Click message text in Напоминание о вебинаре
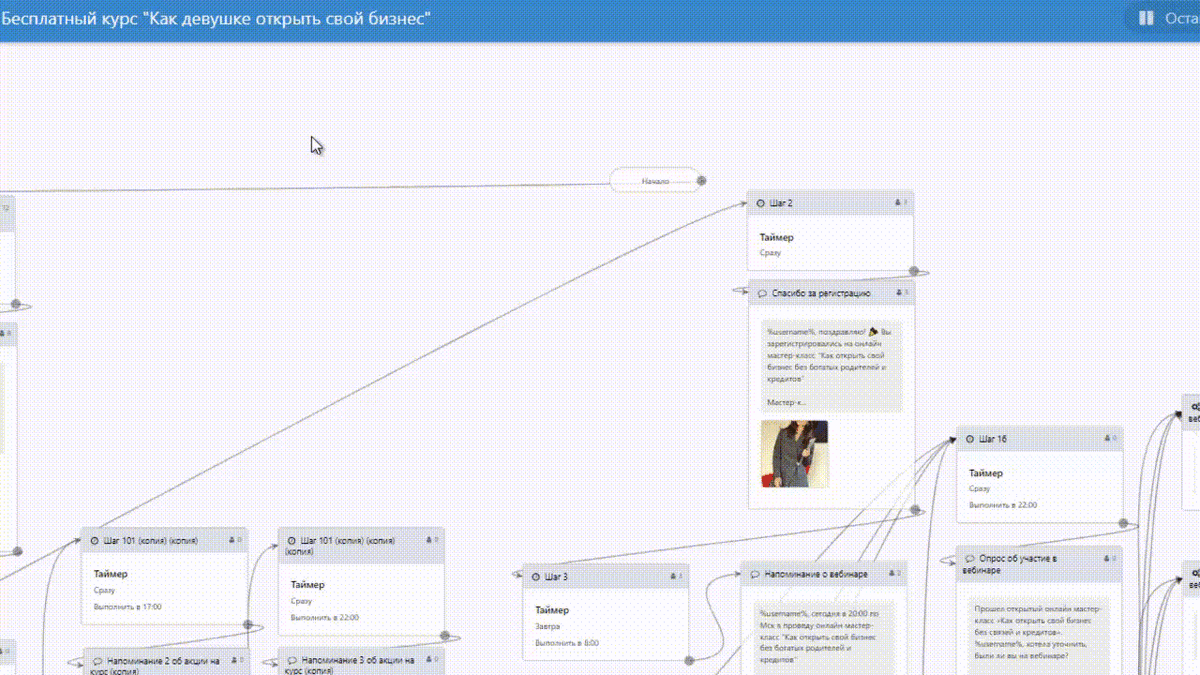 [x=820, y=636]
